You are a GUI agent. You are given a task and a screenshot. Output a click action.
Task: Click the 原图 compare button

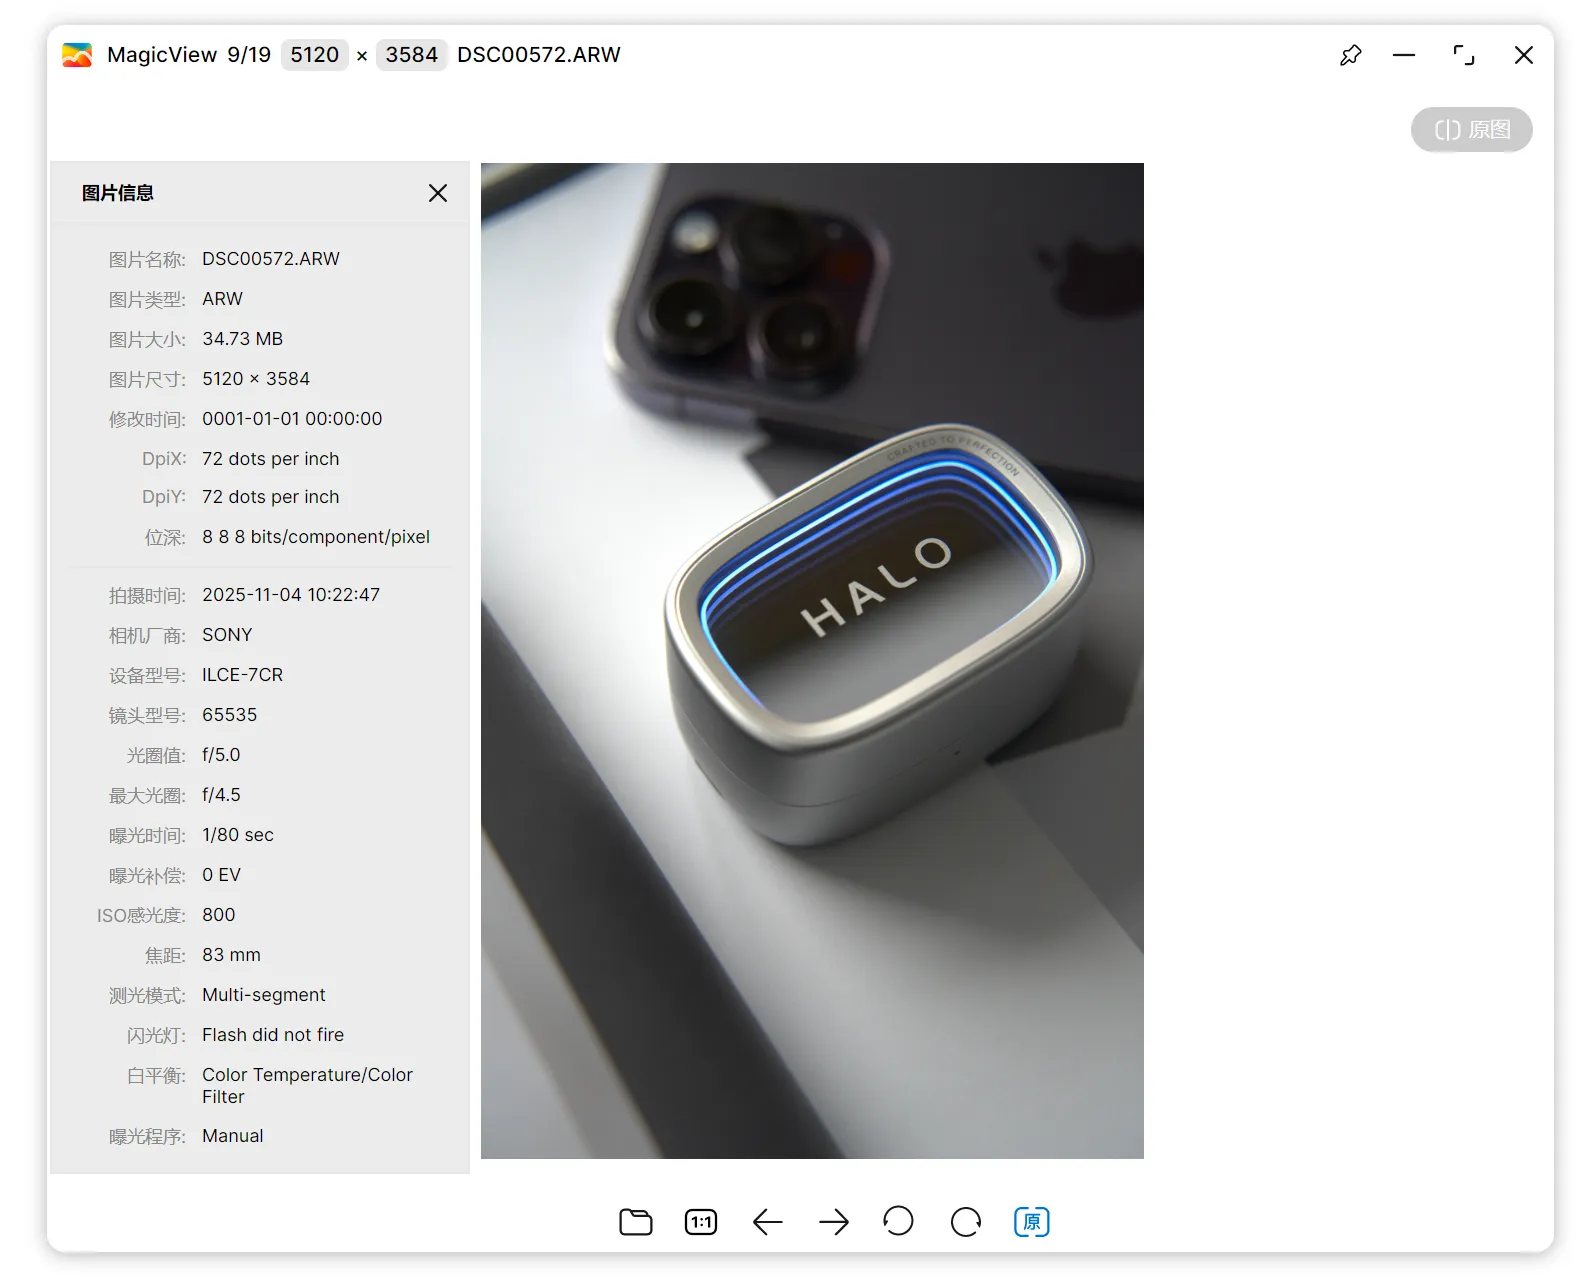[x=1471, y=130]
